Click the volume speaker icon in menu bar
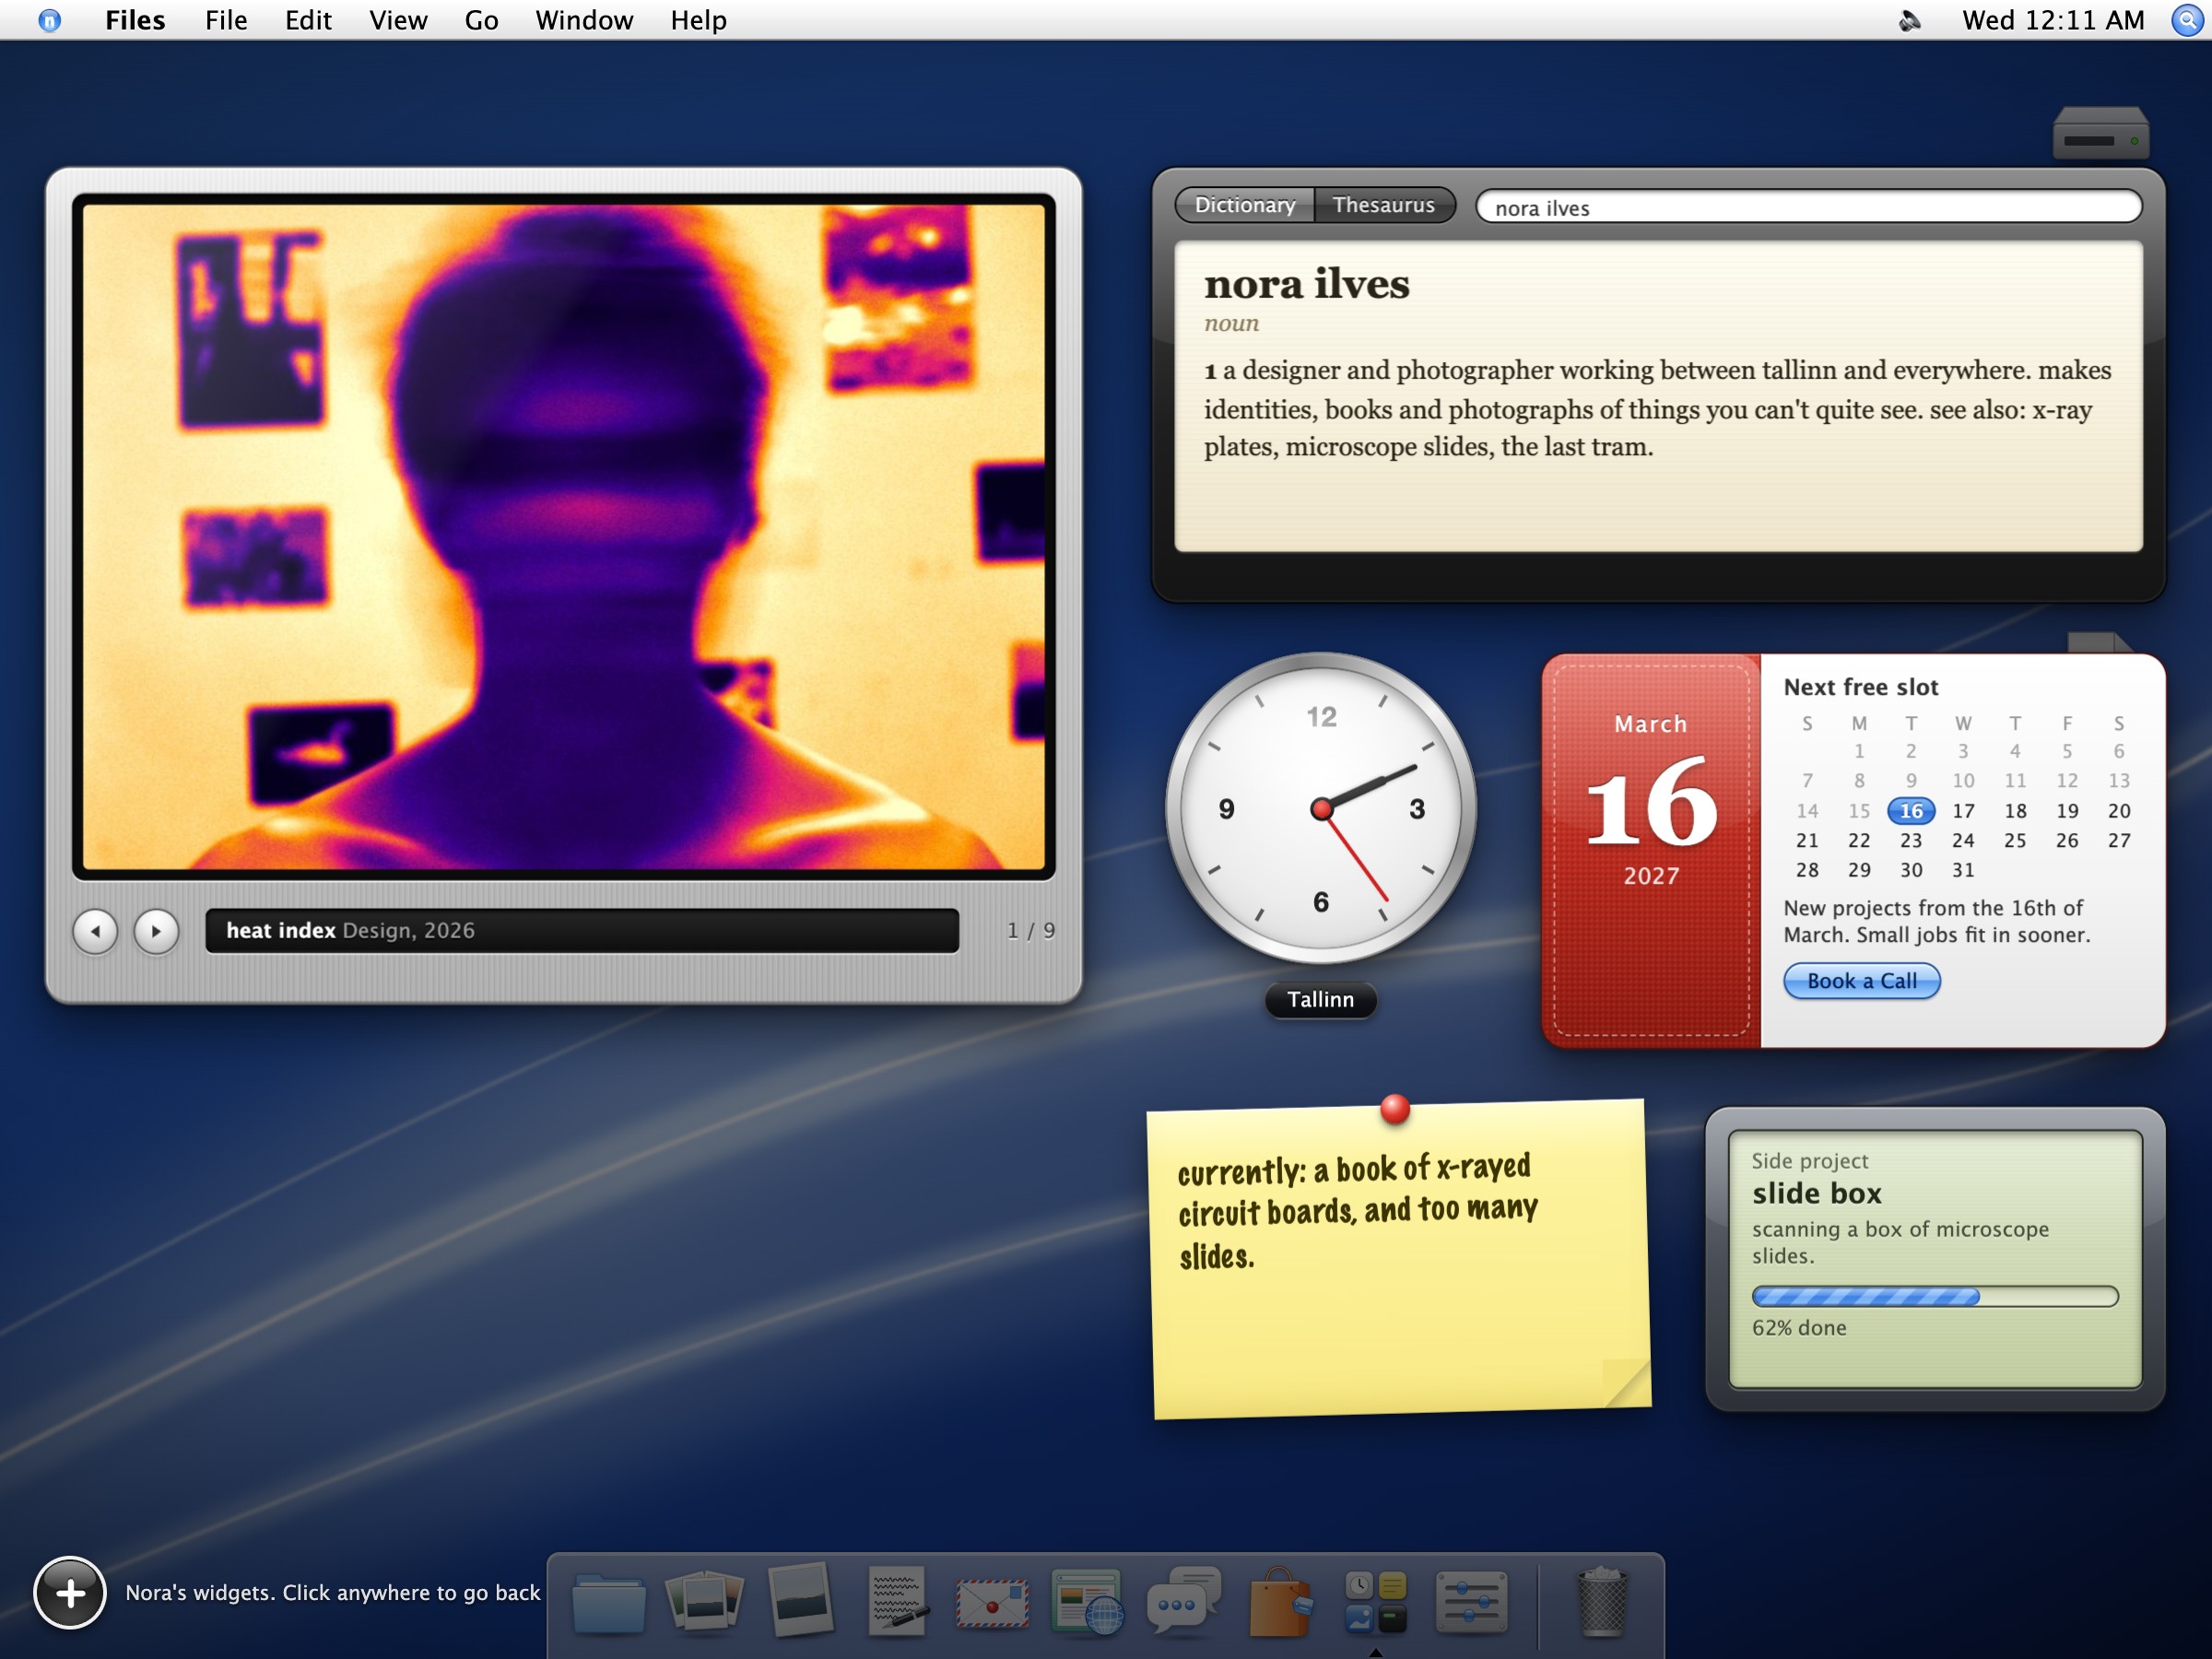Image resolution: width=2212 pixels, height=1659 pixels. click(x=1910, y=20)
